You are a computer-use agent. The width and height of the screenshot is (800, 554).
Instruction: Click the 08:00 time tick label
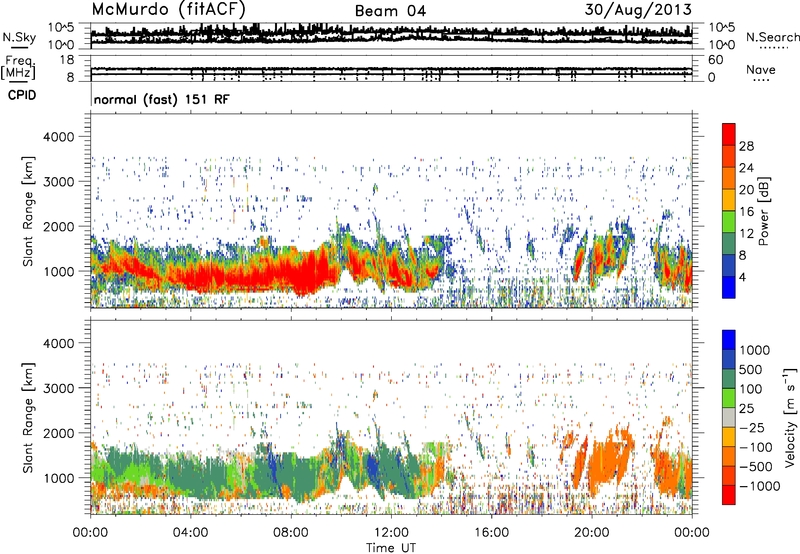coord(291,533)
